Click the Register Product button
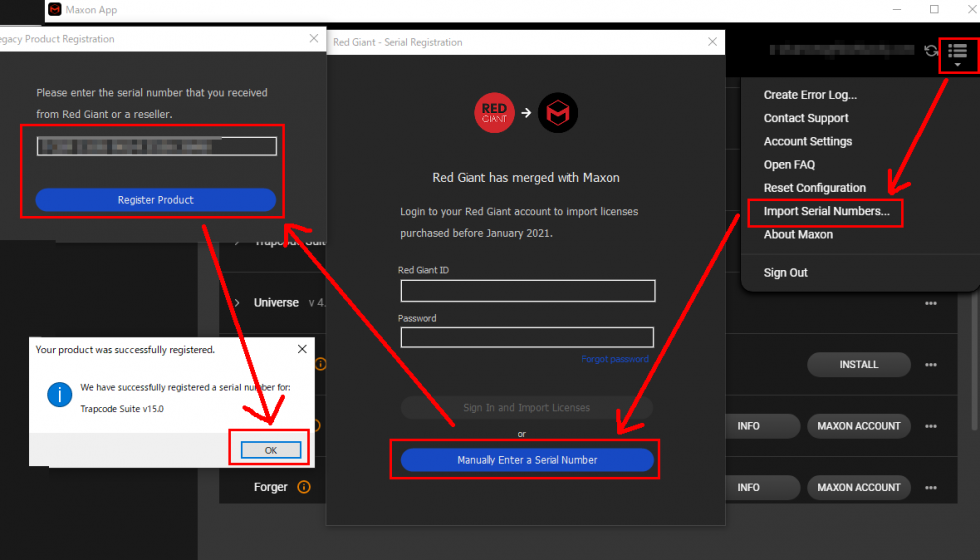This screenshot has height=560, width=980. click(x=156, y=200)
